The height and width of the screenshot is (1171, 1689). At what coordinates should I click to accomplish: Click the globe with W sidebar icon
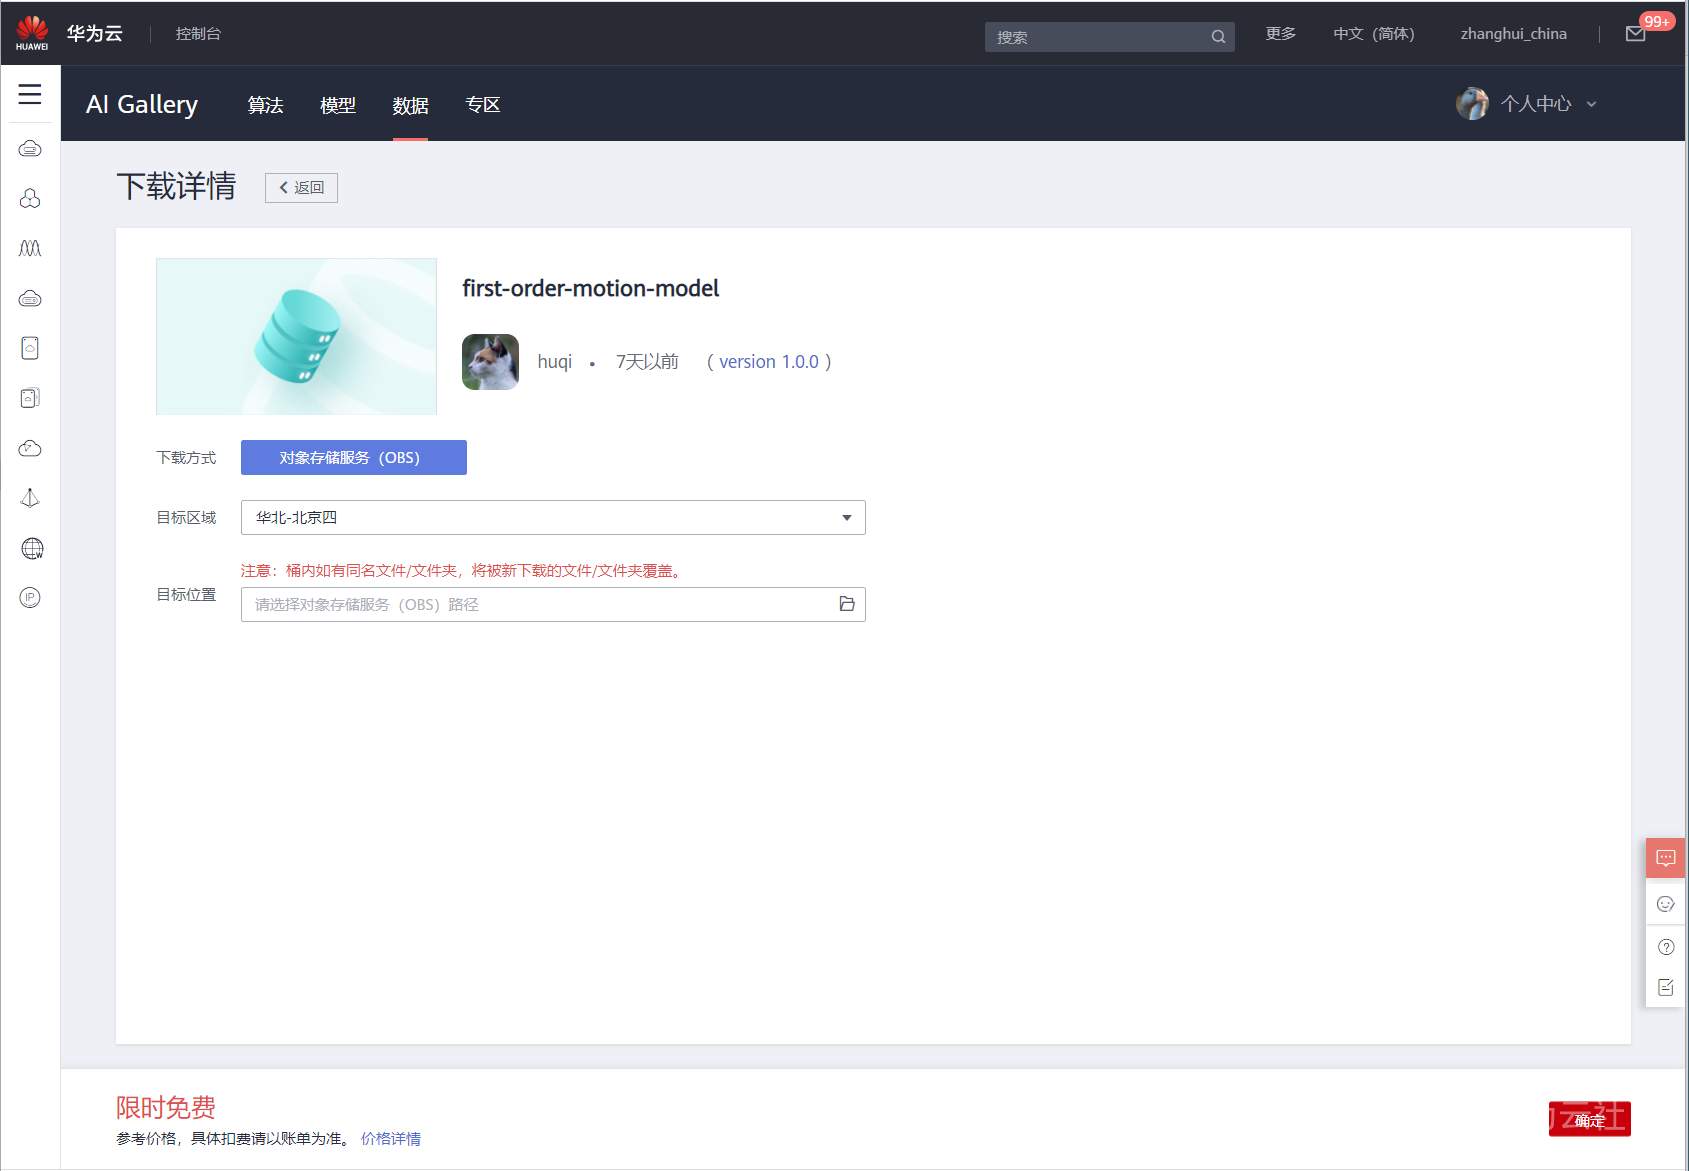[32, 548]
